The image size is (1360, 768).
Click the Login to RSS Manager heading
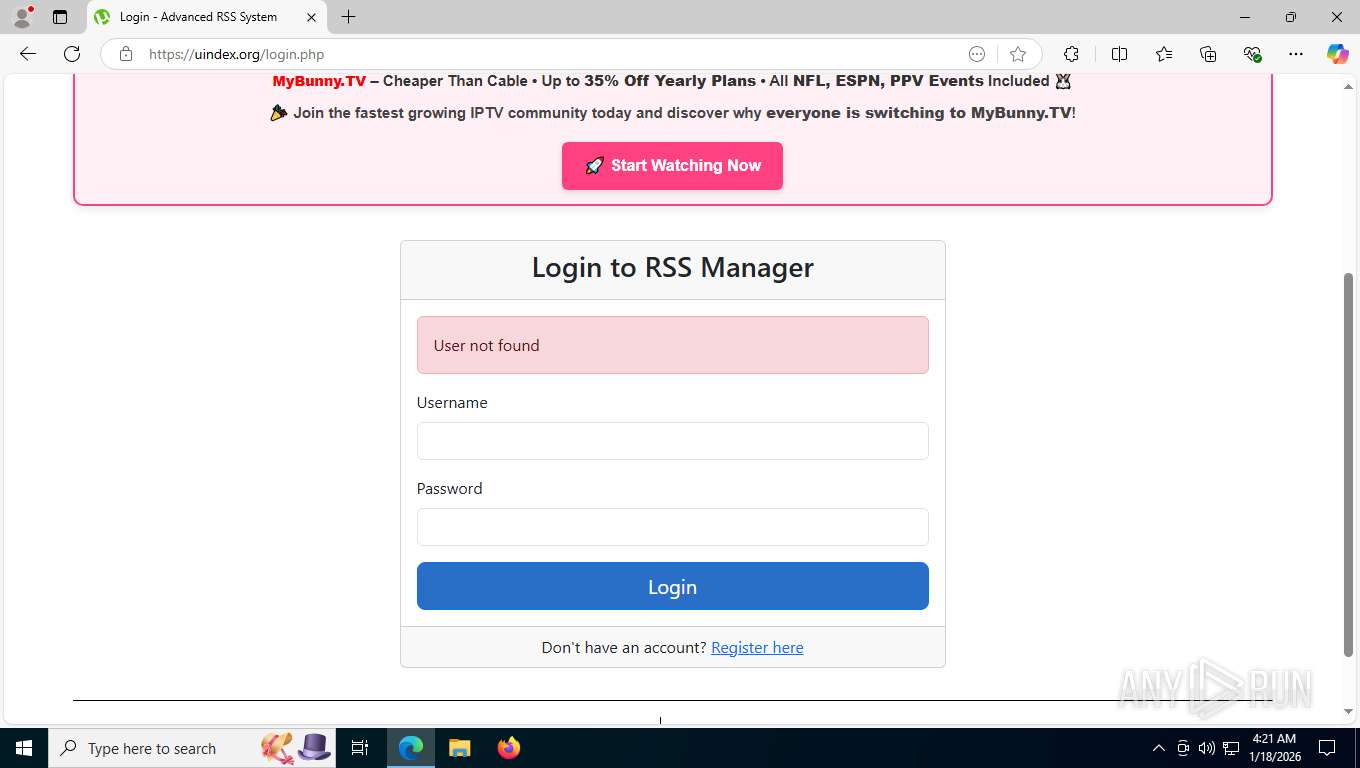tap(672, 268)
